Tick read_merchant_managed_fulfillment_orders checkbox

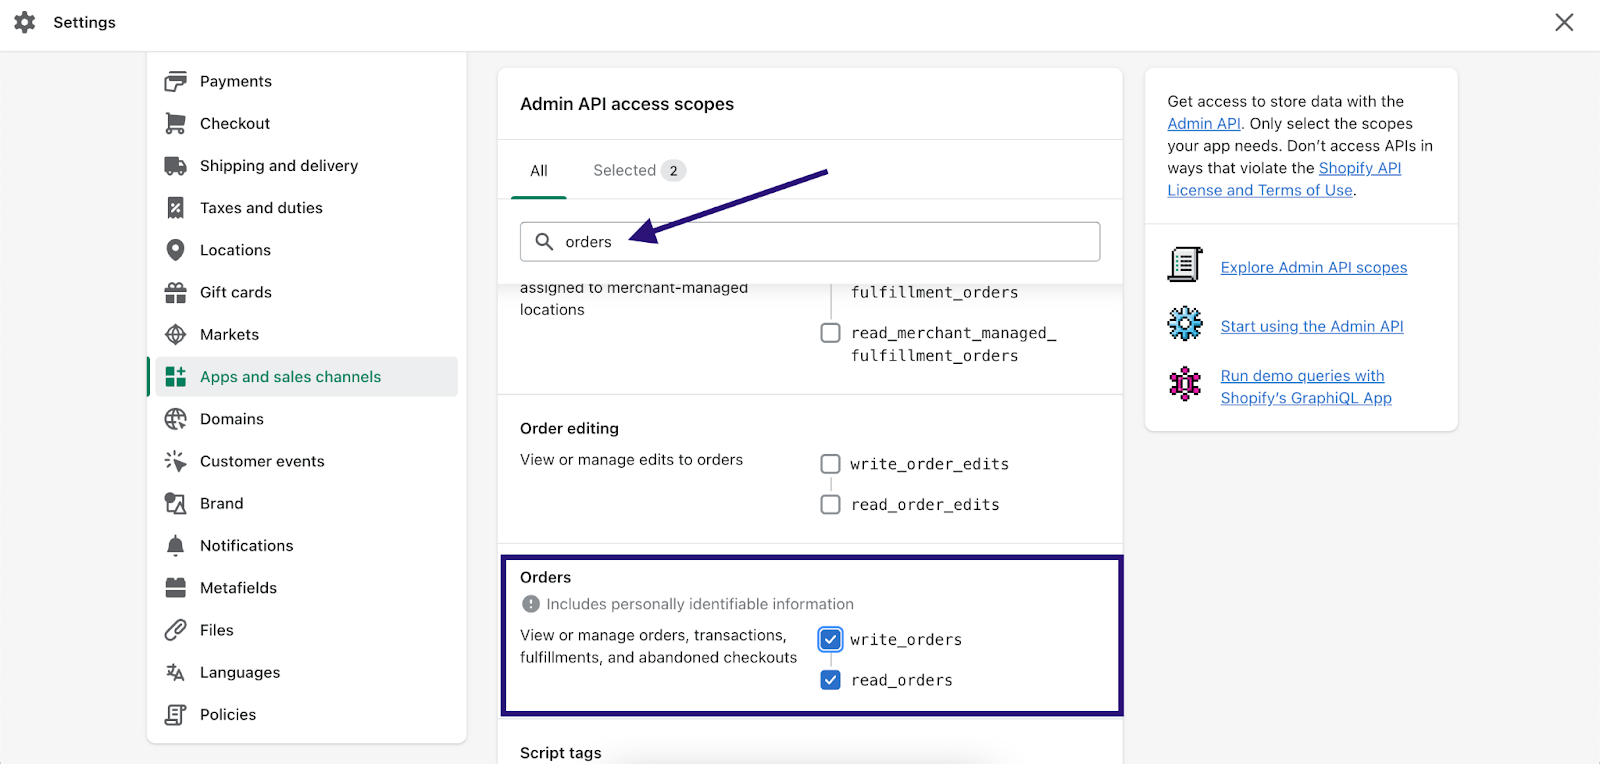coord(830,333)
